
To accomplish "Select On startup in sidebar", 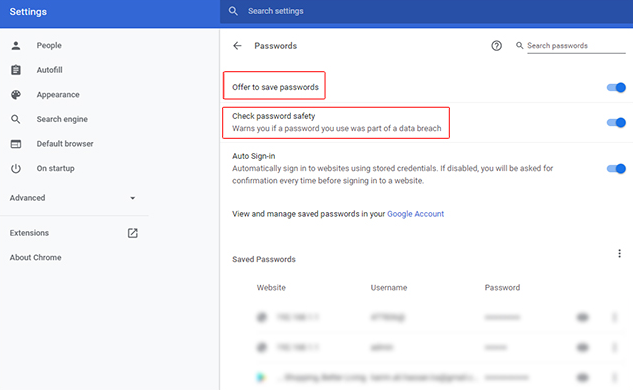I will click(x=55, y=168).
